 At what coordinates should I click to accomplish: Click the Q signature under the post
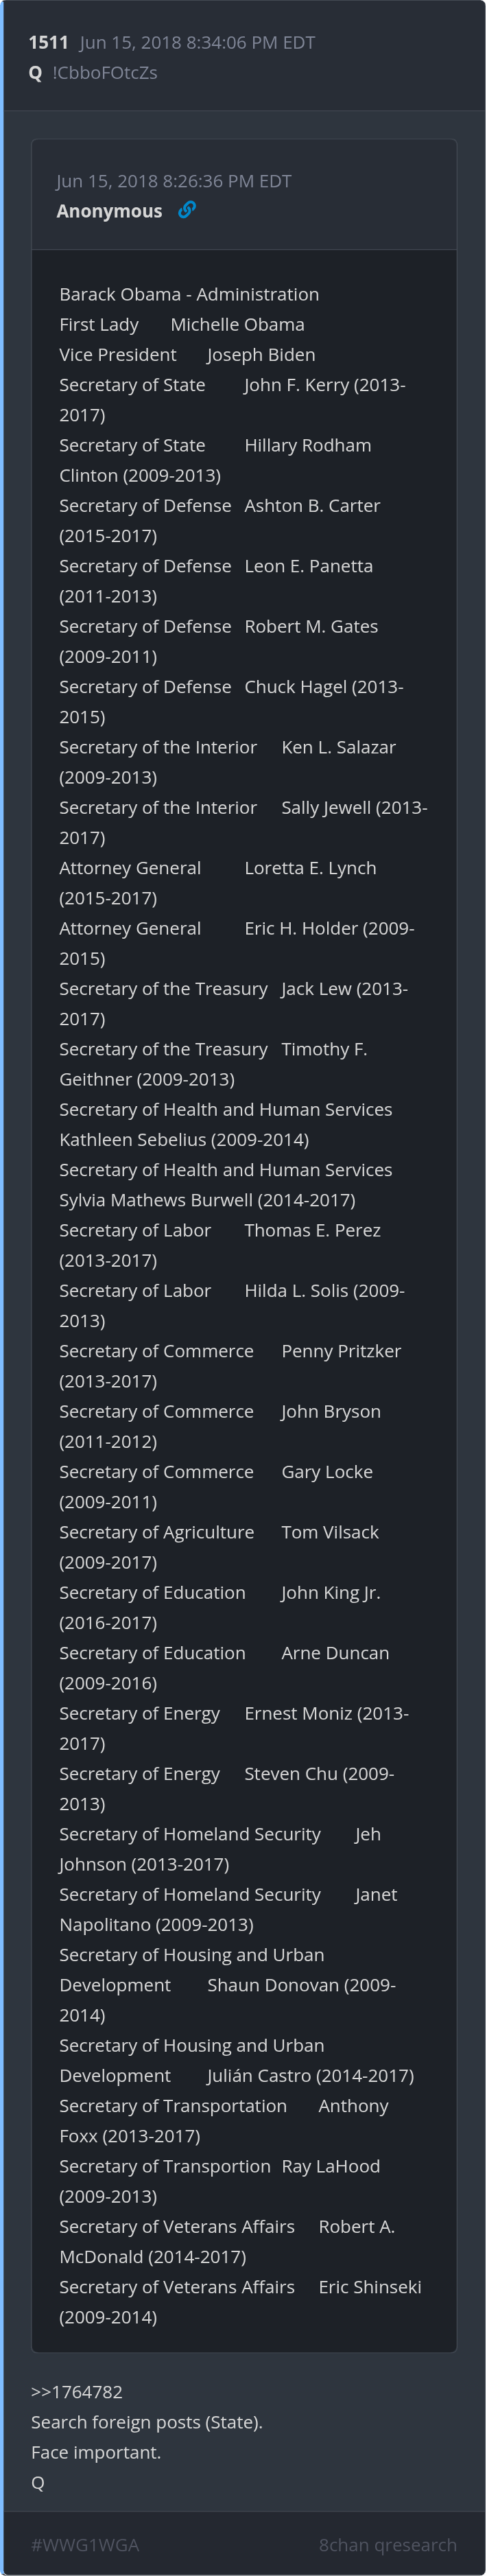[x=38, y=2482]
